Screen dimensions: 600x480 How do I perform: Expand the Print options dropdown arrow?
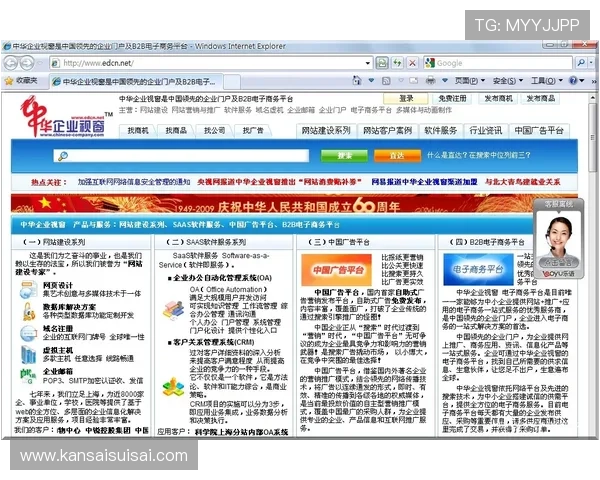pos(445,80)
